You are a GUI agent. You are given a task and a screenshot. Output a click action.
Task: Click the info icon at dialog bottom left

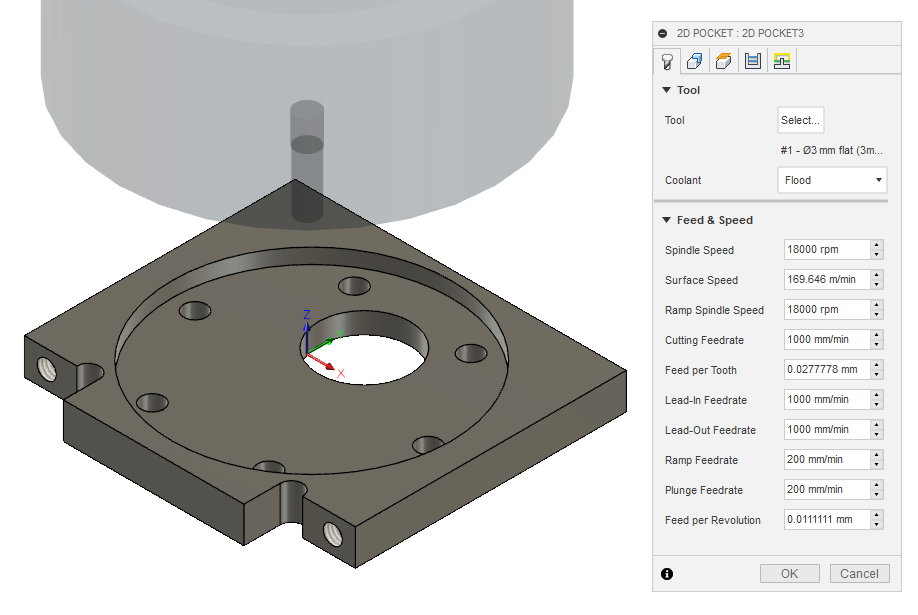pyautogui.click(x=667, y=573)
